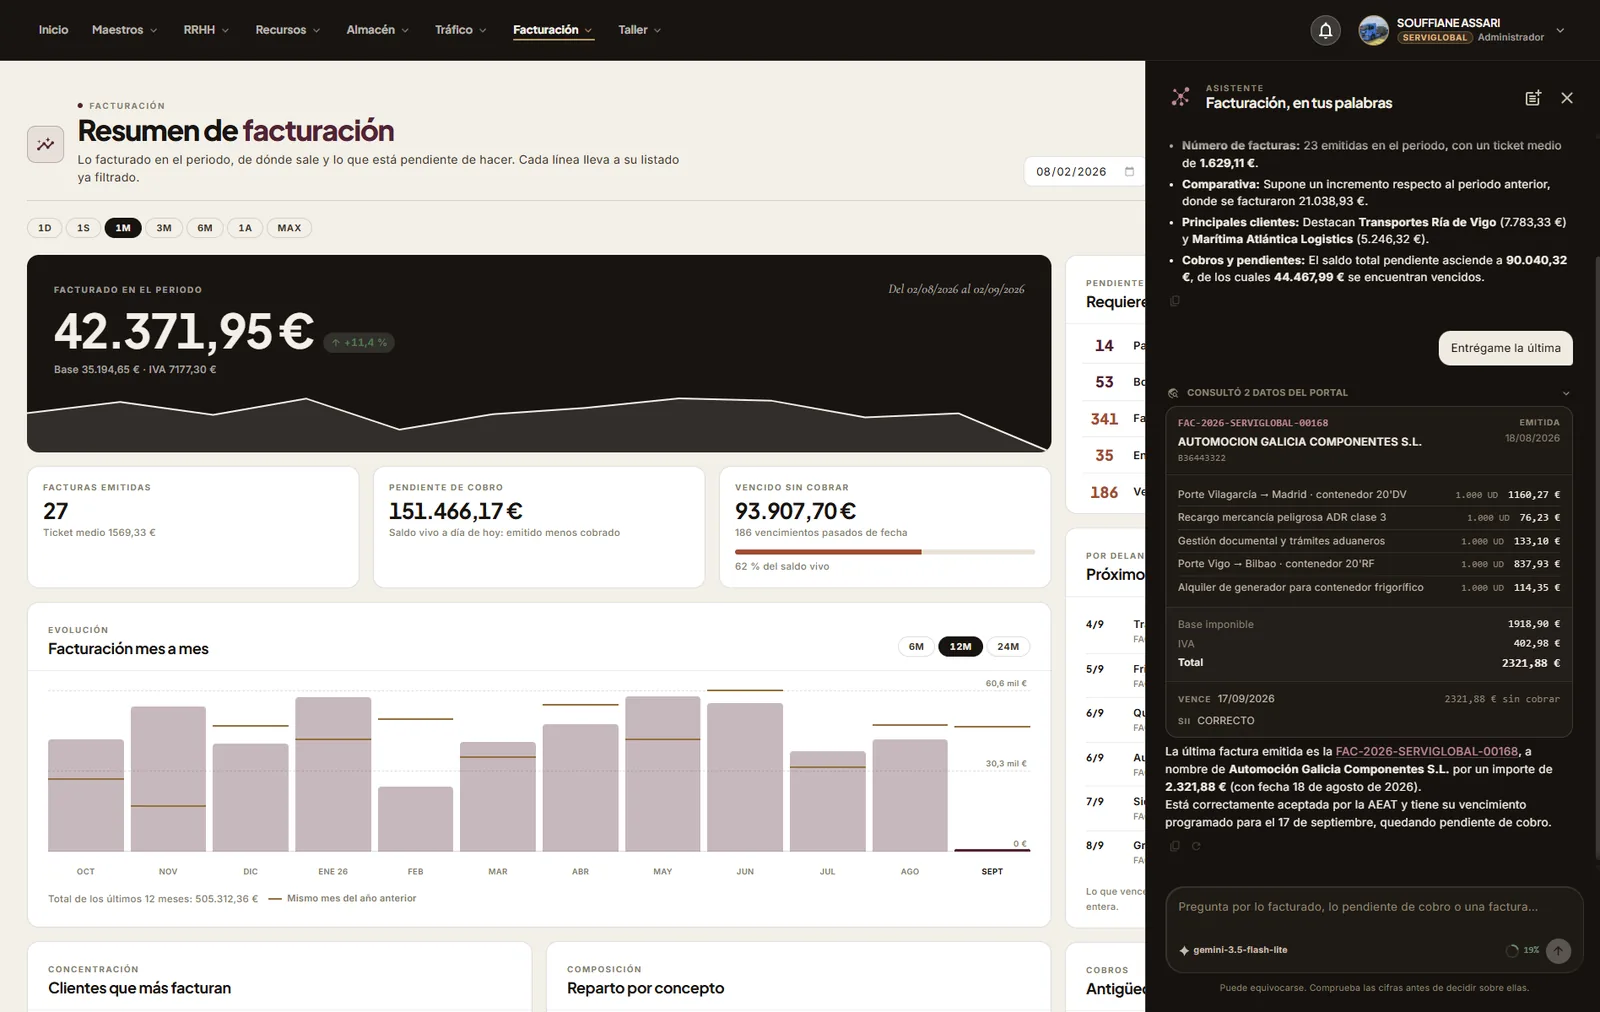
Task: Focus the assistant question input field
Action: [x=1374, y=907]
